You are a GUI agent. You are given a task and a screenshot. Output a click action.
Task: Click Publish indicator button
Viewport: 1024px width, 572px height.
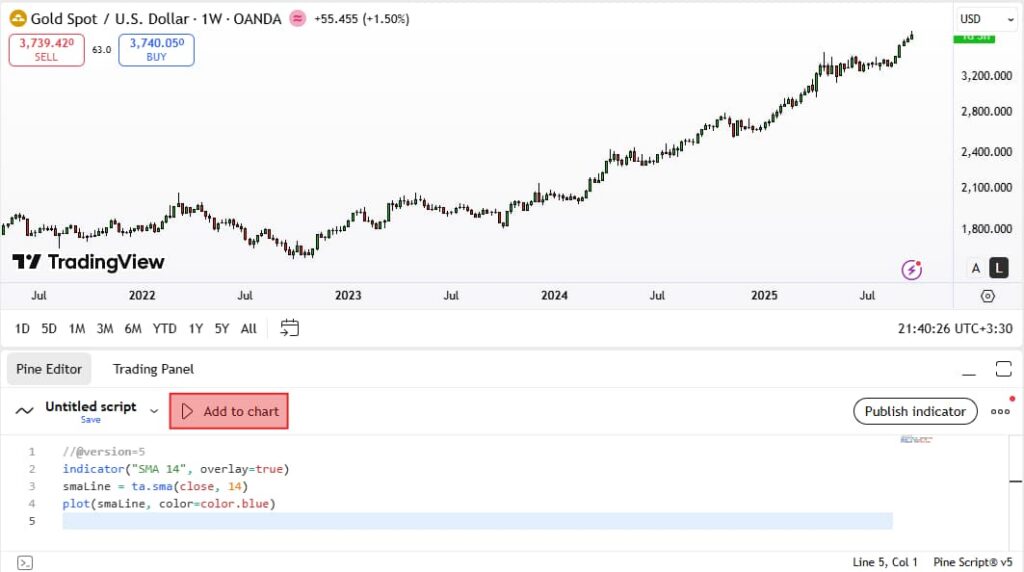pyautogui.click(x=915, y=411)
